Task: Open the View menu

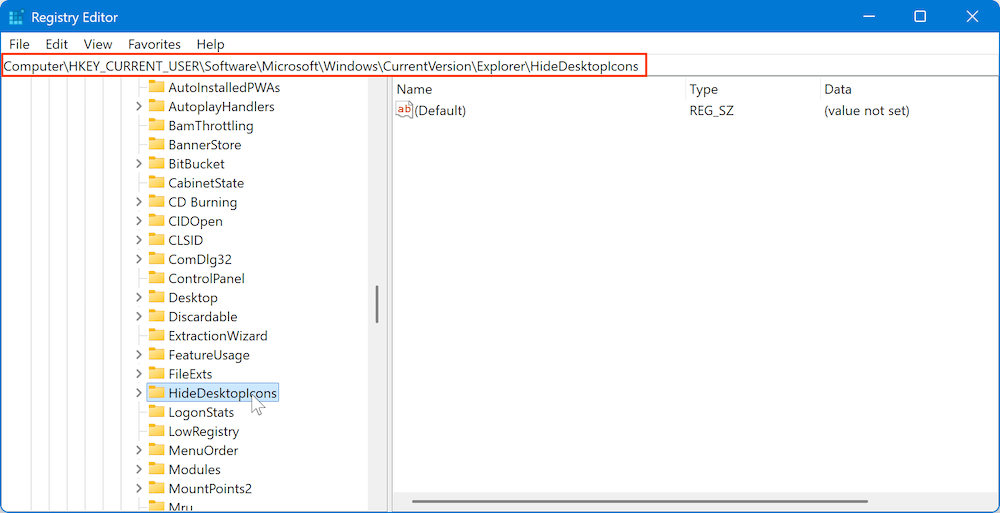Action: tap(98, 44)
